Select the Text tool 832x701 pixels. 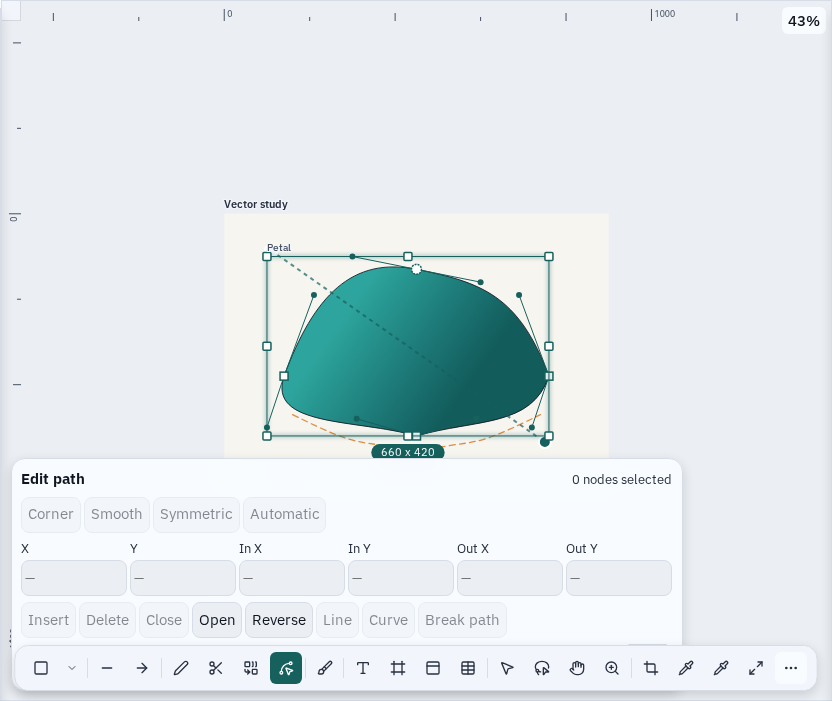(363, 668)
